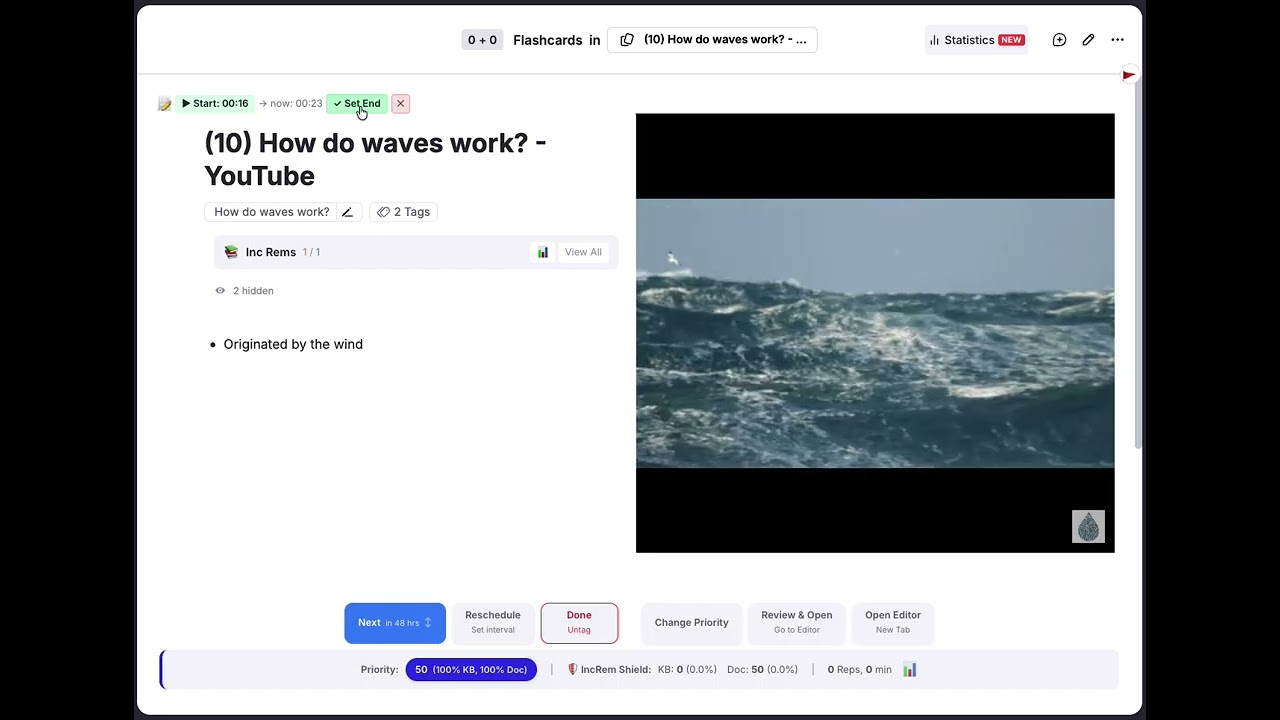Click 'KB: 0 (0.0%)' shield value

pos(687,670)
